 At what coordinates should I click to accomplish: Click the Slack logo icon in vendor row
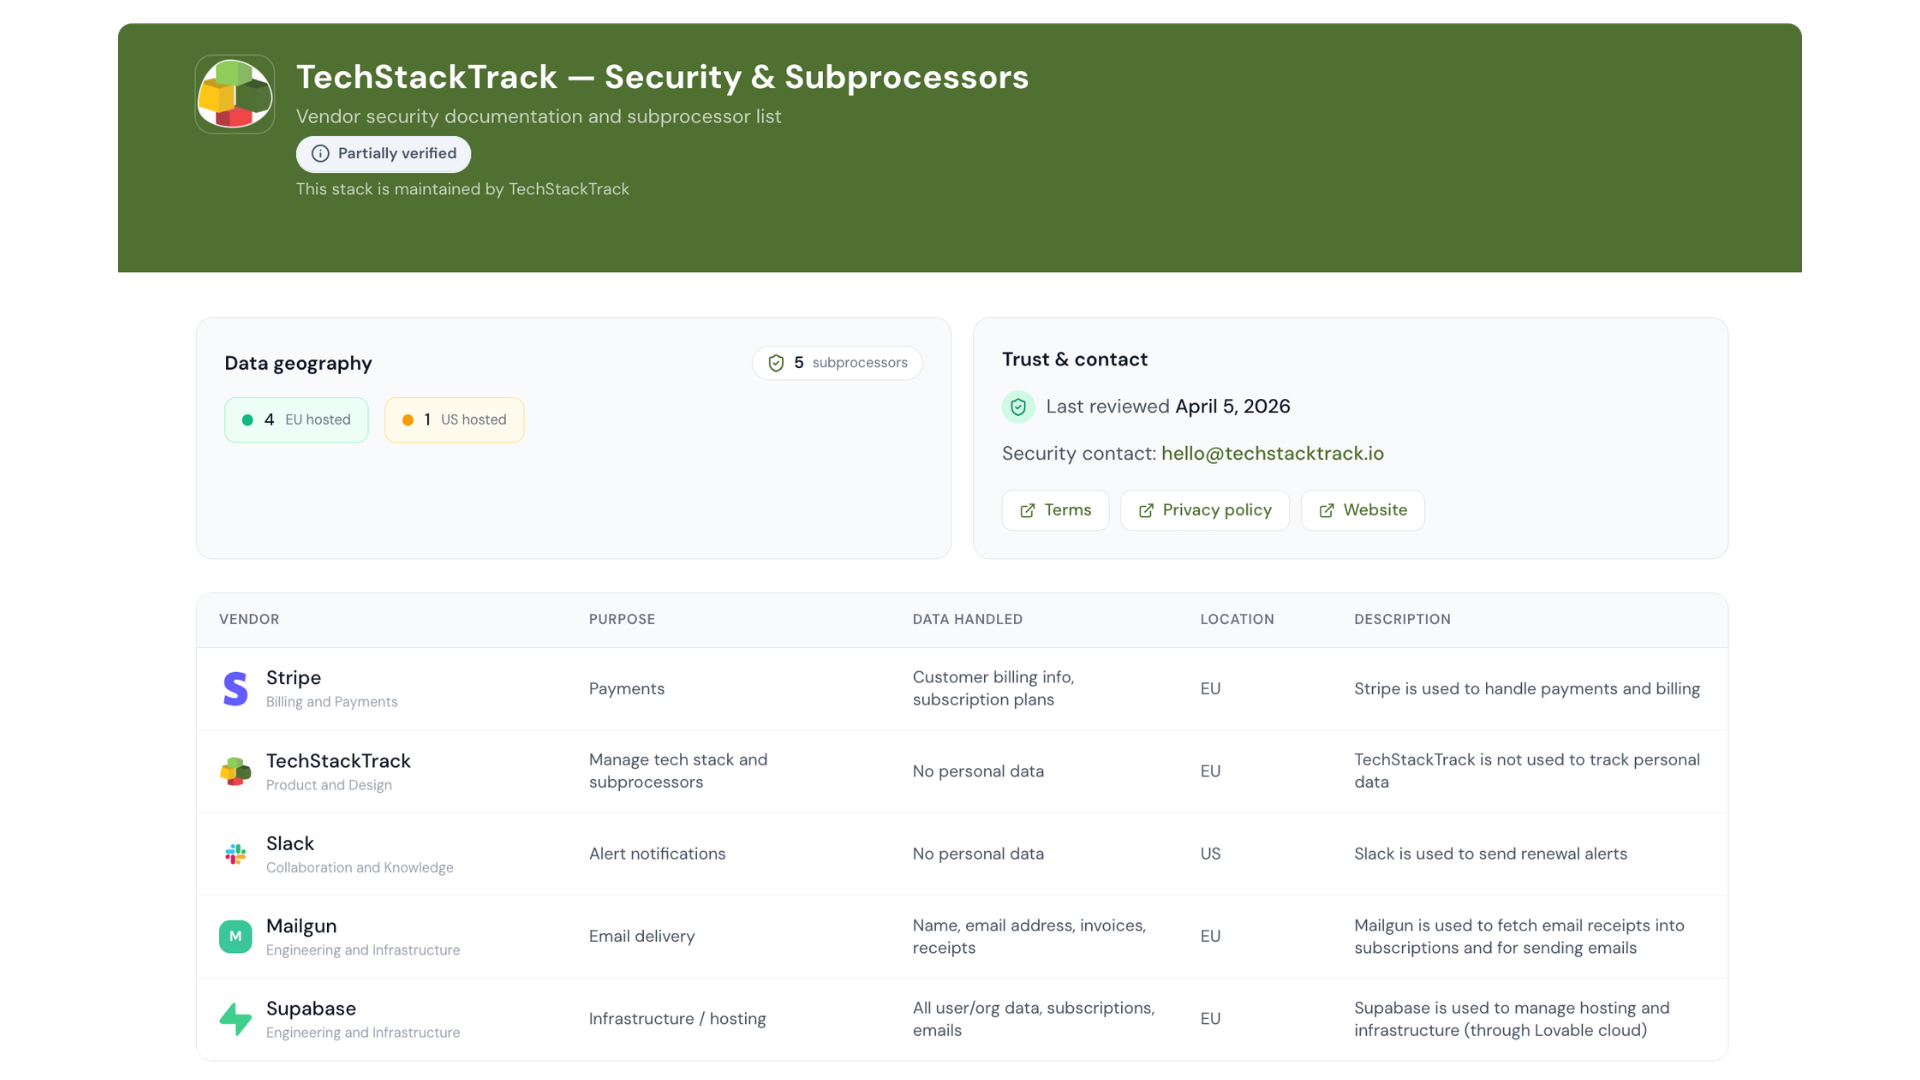pyautogui.click(x=235, y=854)
